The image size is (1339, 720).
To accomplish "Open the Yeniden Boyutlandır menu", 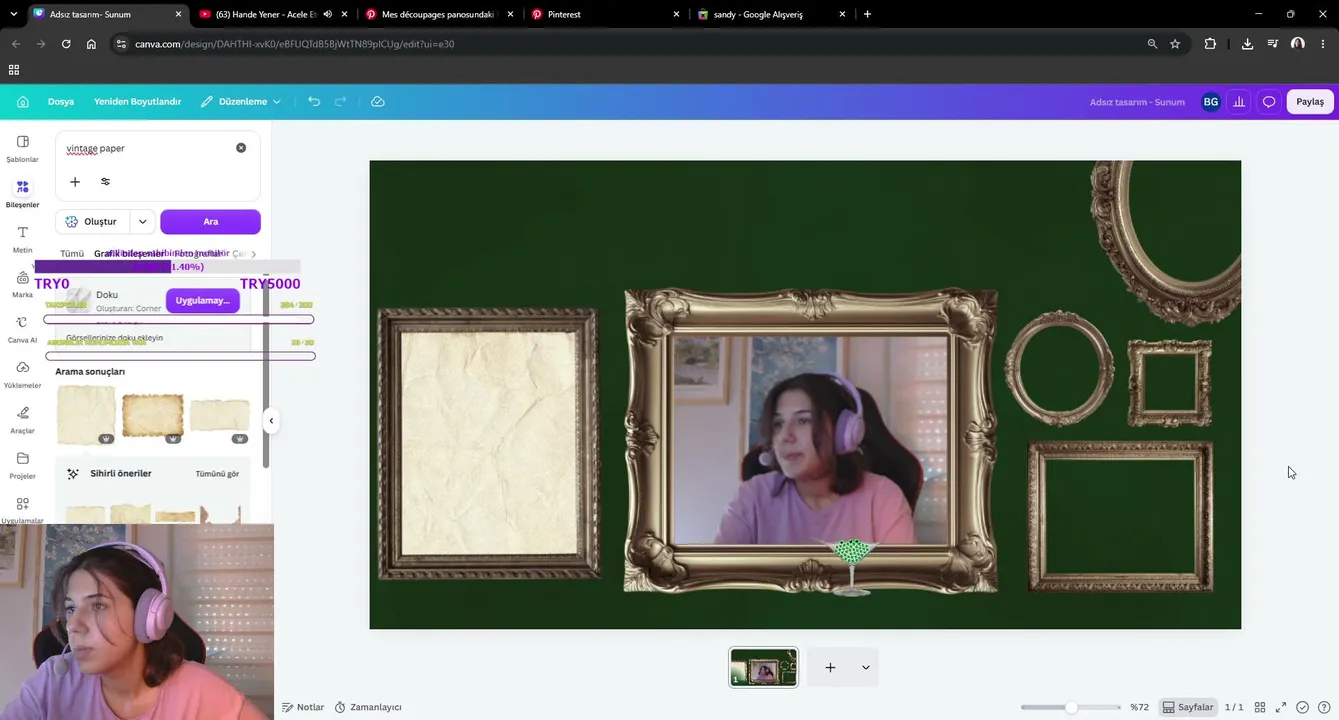I will (x=138, y=102).
